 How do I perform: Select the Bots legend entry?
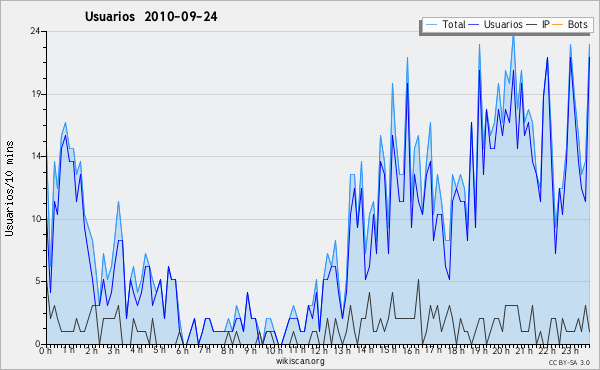click(x=570, y=25)
